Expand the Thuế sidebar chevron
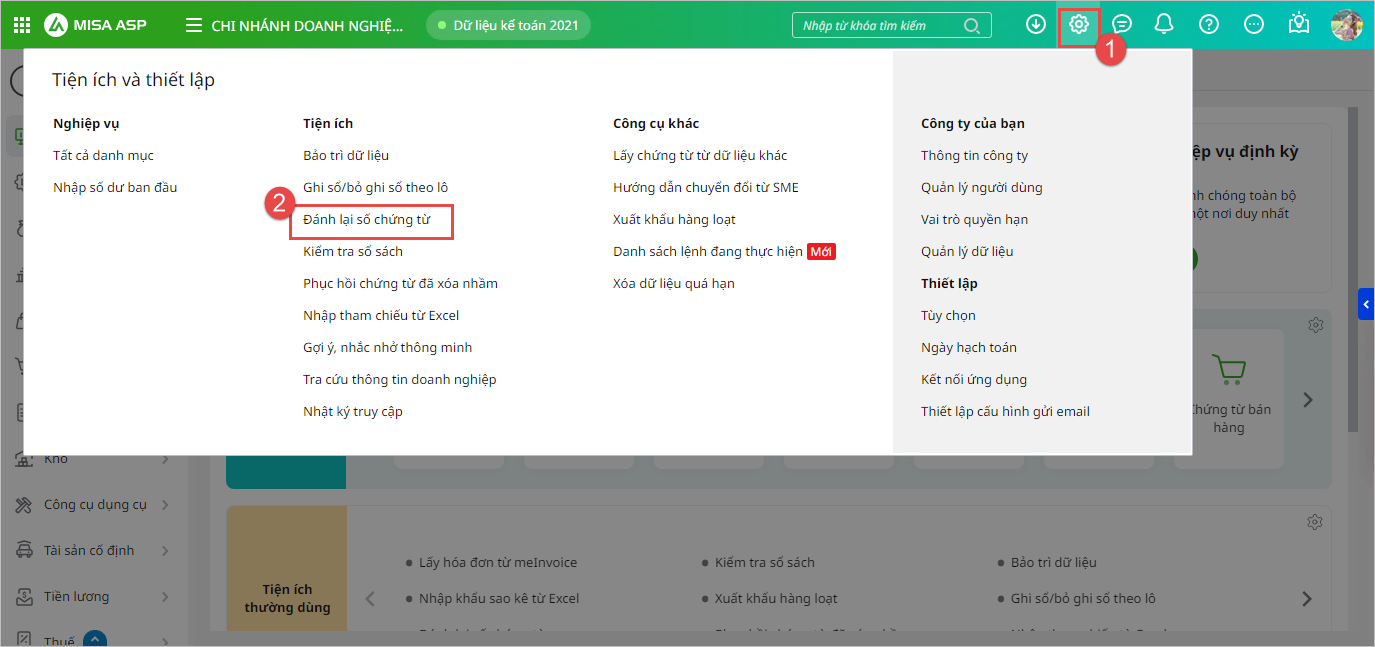Viewport: 1375px width, 647px height. tap(166, 641)
